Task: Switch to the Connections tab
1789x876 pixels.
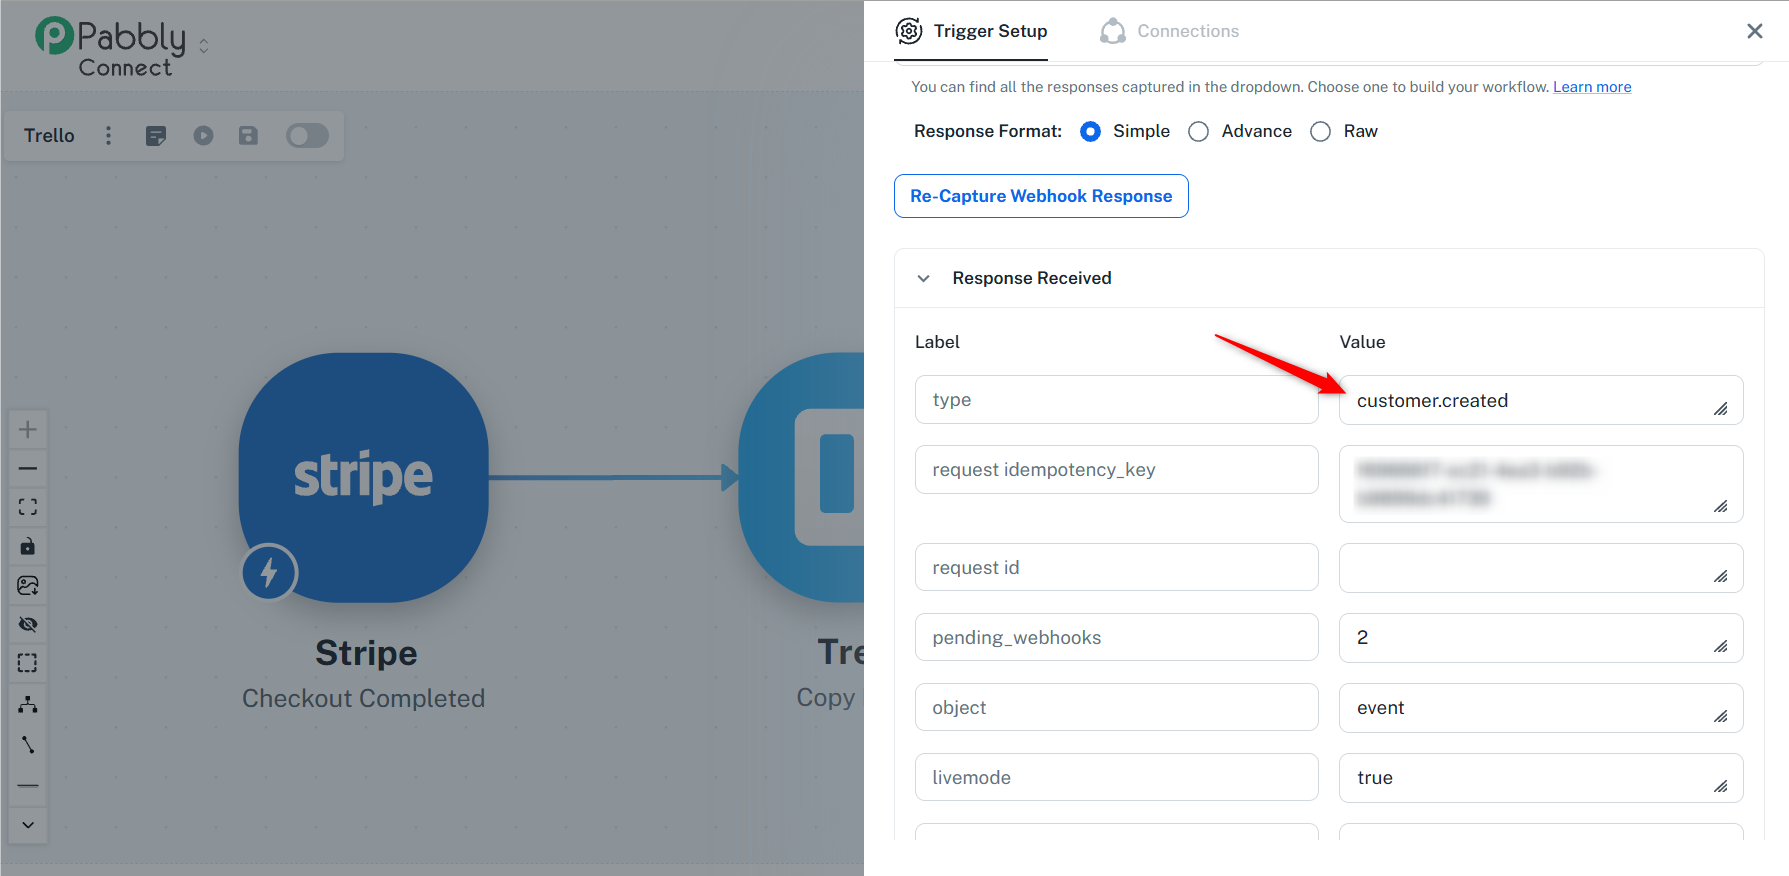Action: [x=1169, y=31]
